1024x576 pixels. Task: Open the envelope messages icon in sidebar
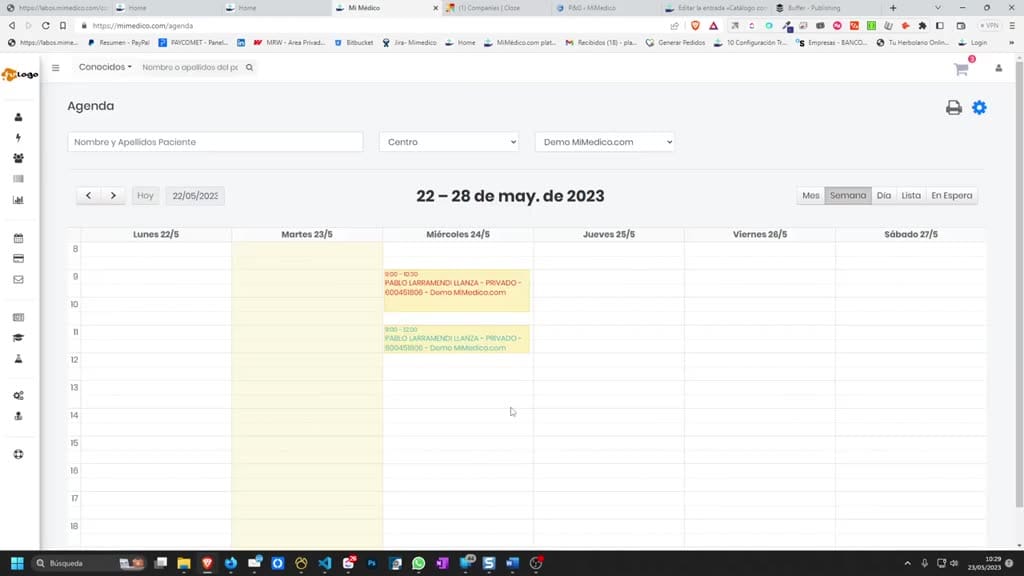pyautogui.click(x=18, y=280)
